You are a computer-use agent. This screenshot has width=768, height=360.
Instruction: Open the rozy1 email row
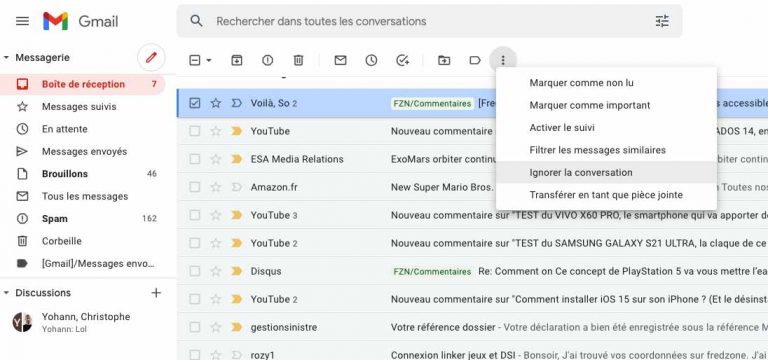(x=472, y=354)
